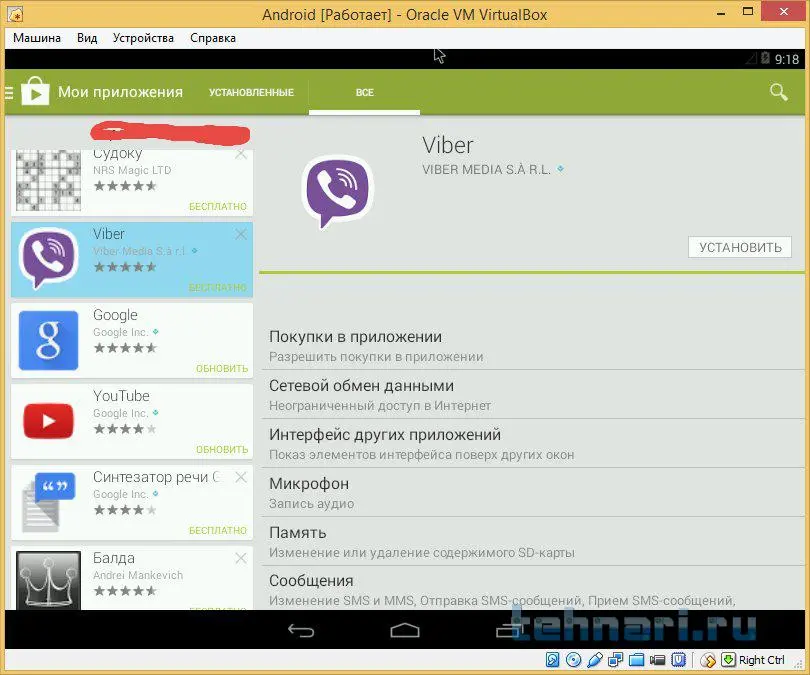Viewport: 810px width, 675px height.
Task: Click the Микрофон permission row
Action: (x=533, y=493)
